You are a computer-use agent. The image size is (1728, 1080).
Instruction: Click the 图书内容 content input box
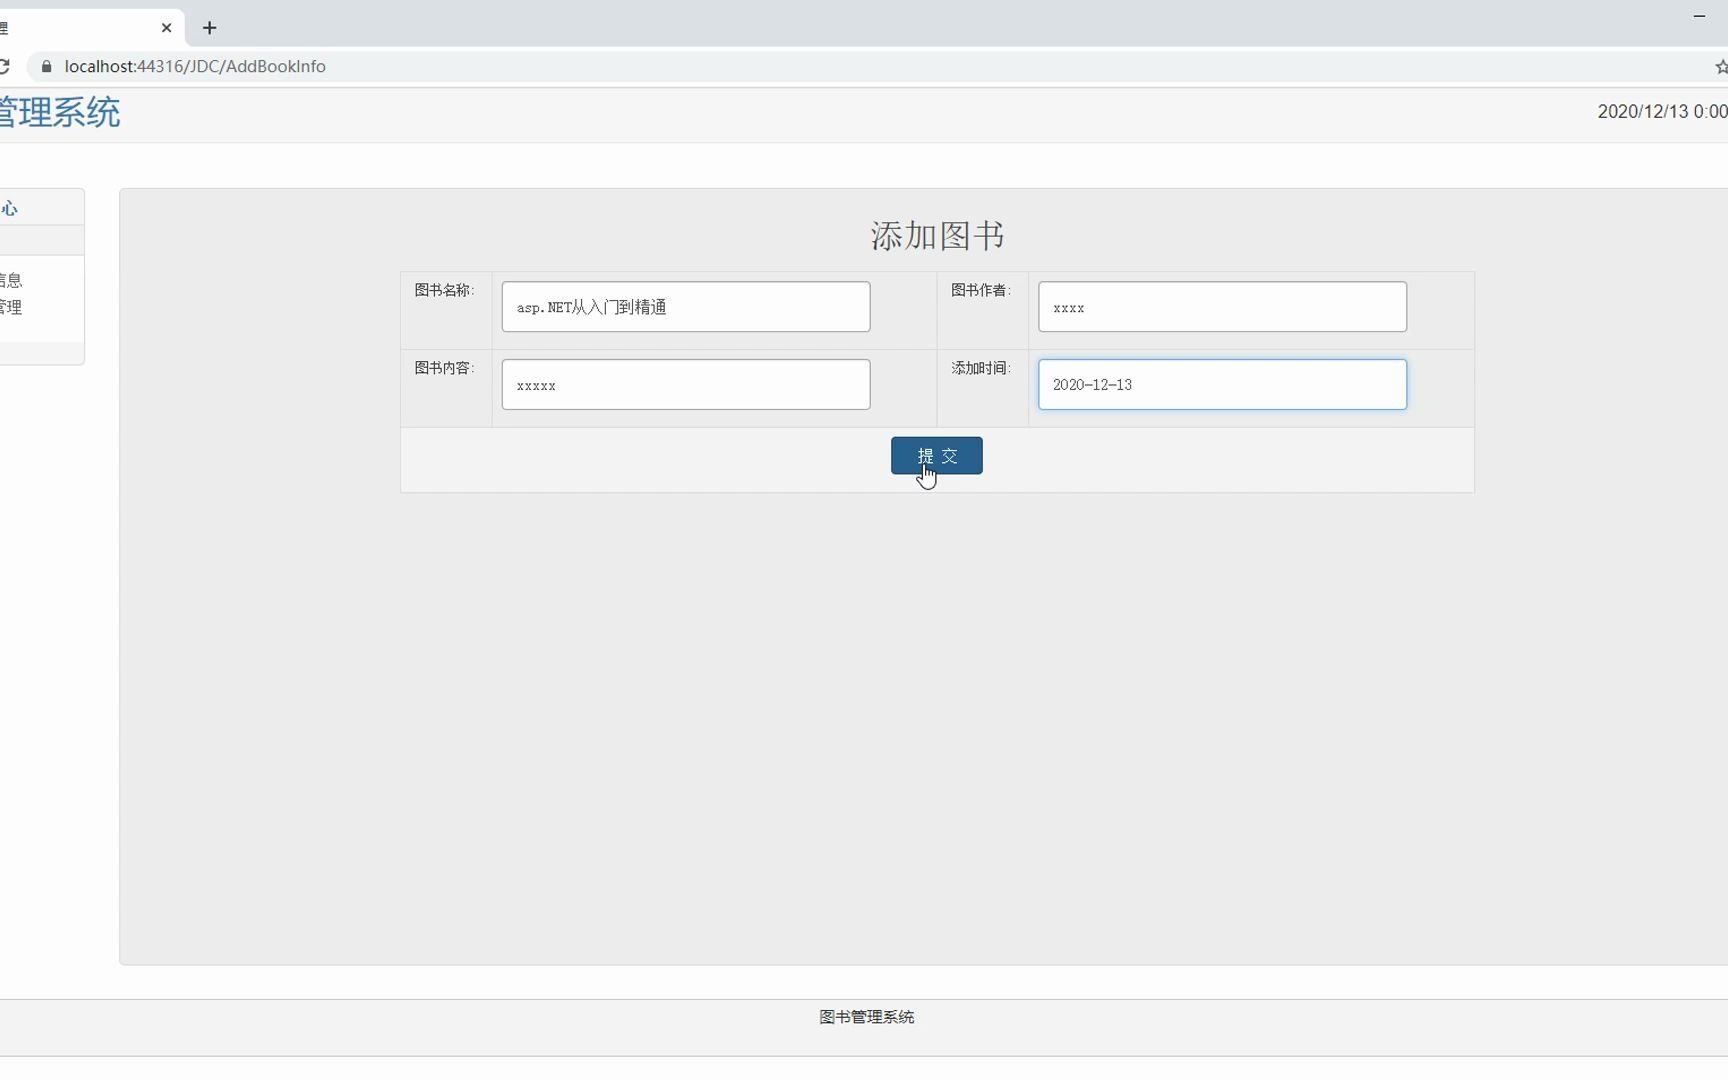pos(686,384)
